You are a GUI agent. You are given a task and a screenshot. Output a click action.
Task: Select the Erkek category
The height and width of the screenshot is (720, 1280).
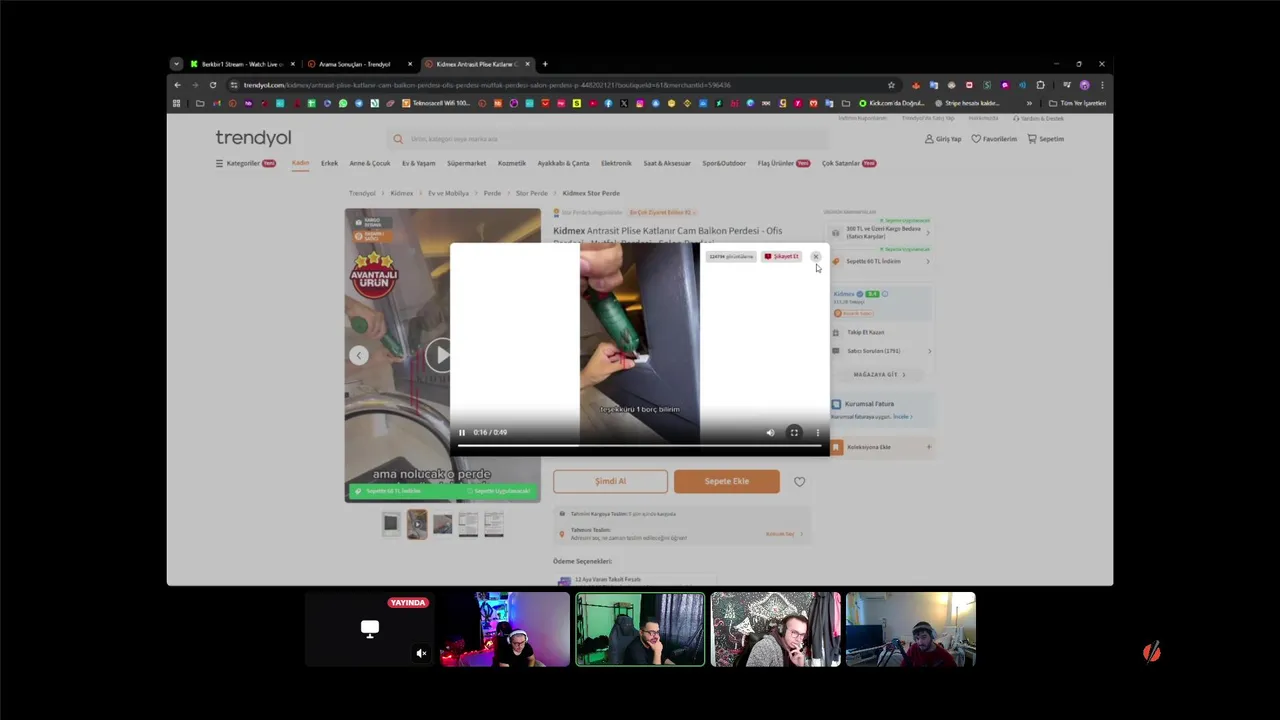click(329, 163)
